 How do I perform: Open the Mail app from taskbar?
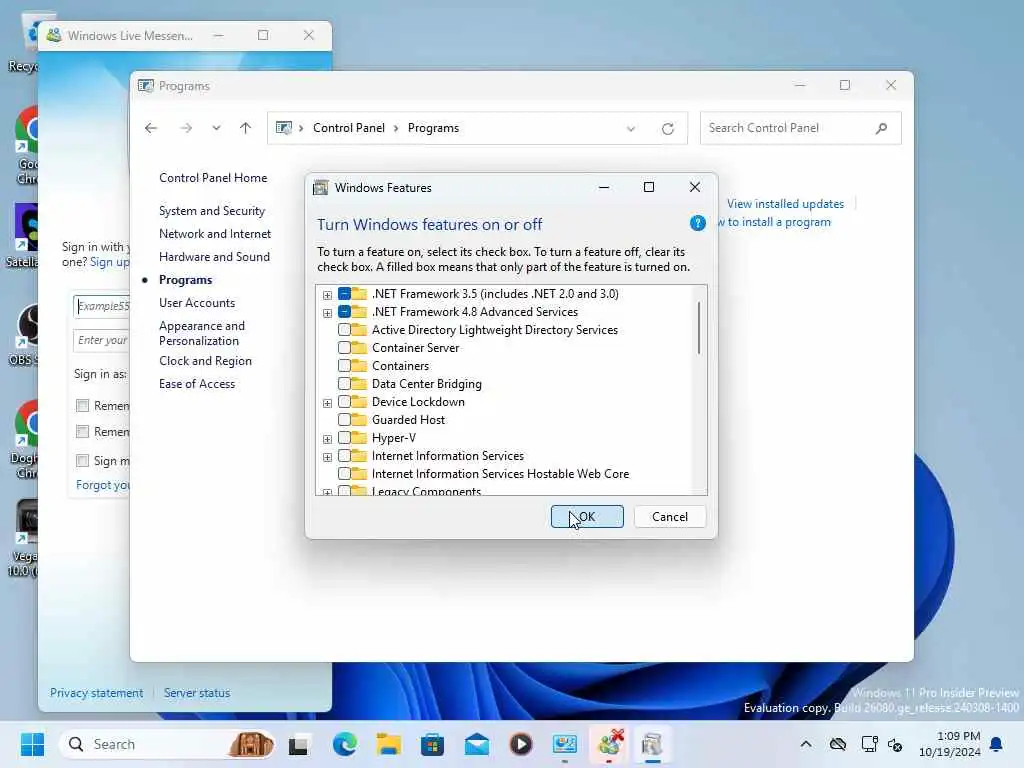(x=477, y=744)
